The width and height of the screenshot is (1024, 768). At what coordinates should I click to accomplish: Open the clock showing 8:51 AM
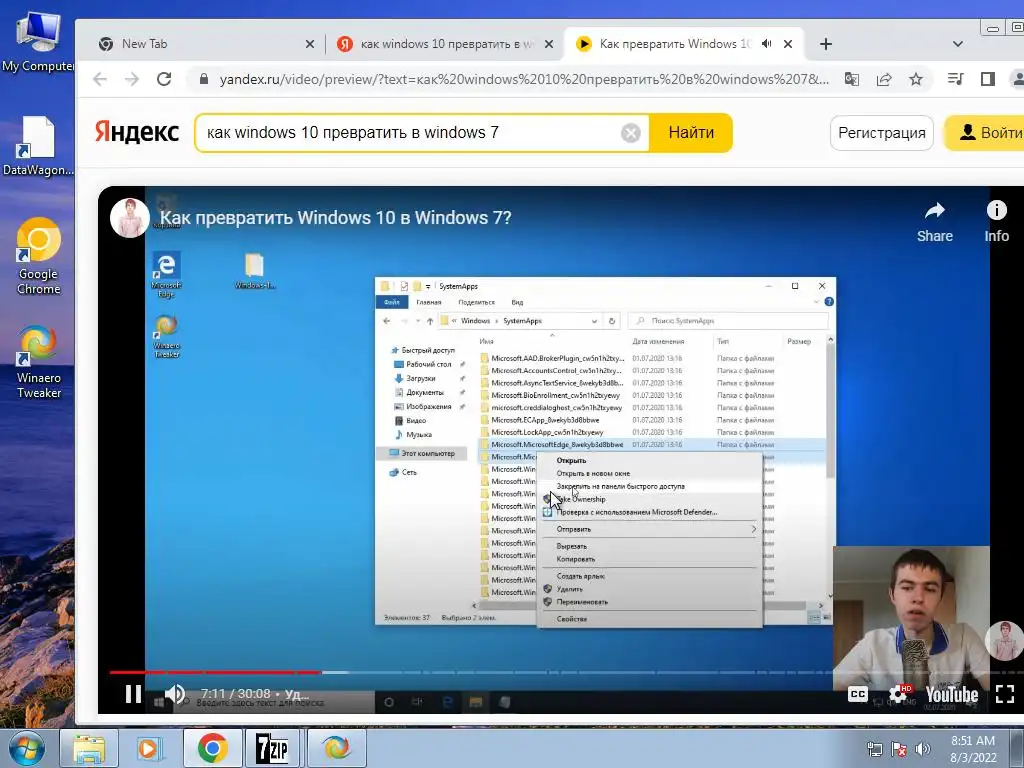click(973, 749)
